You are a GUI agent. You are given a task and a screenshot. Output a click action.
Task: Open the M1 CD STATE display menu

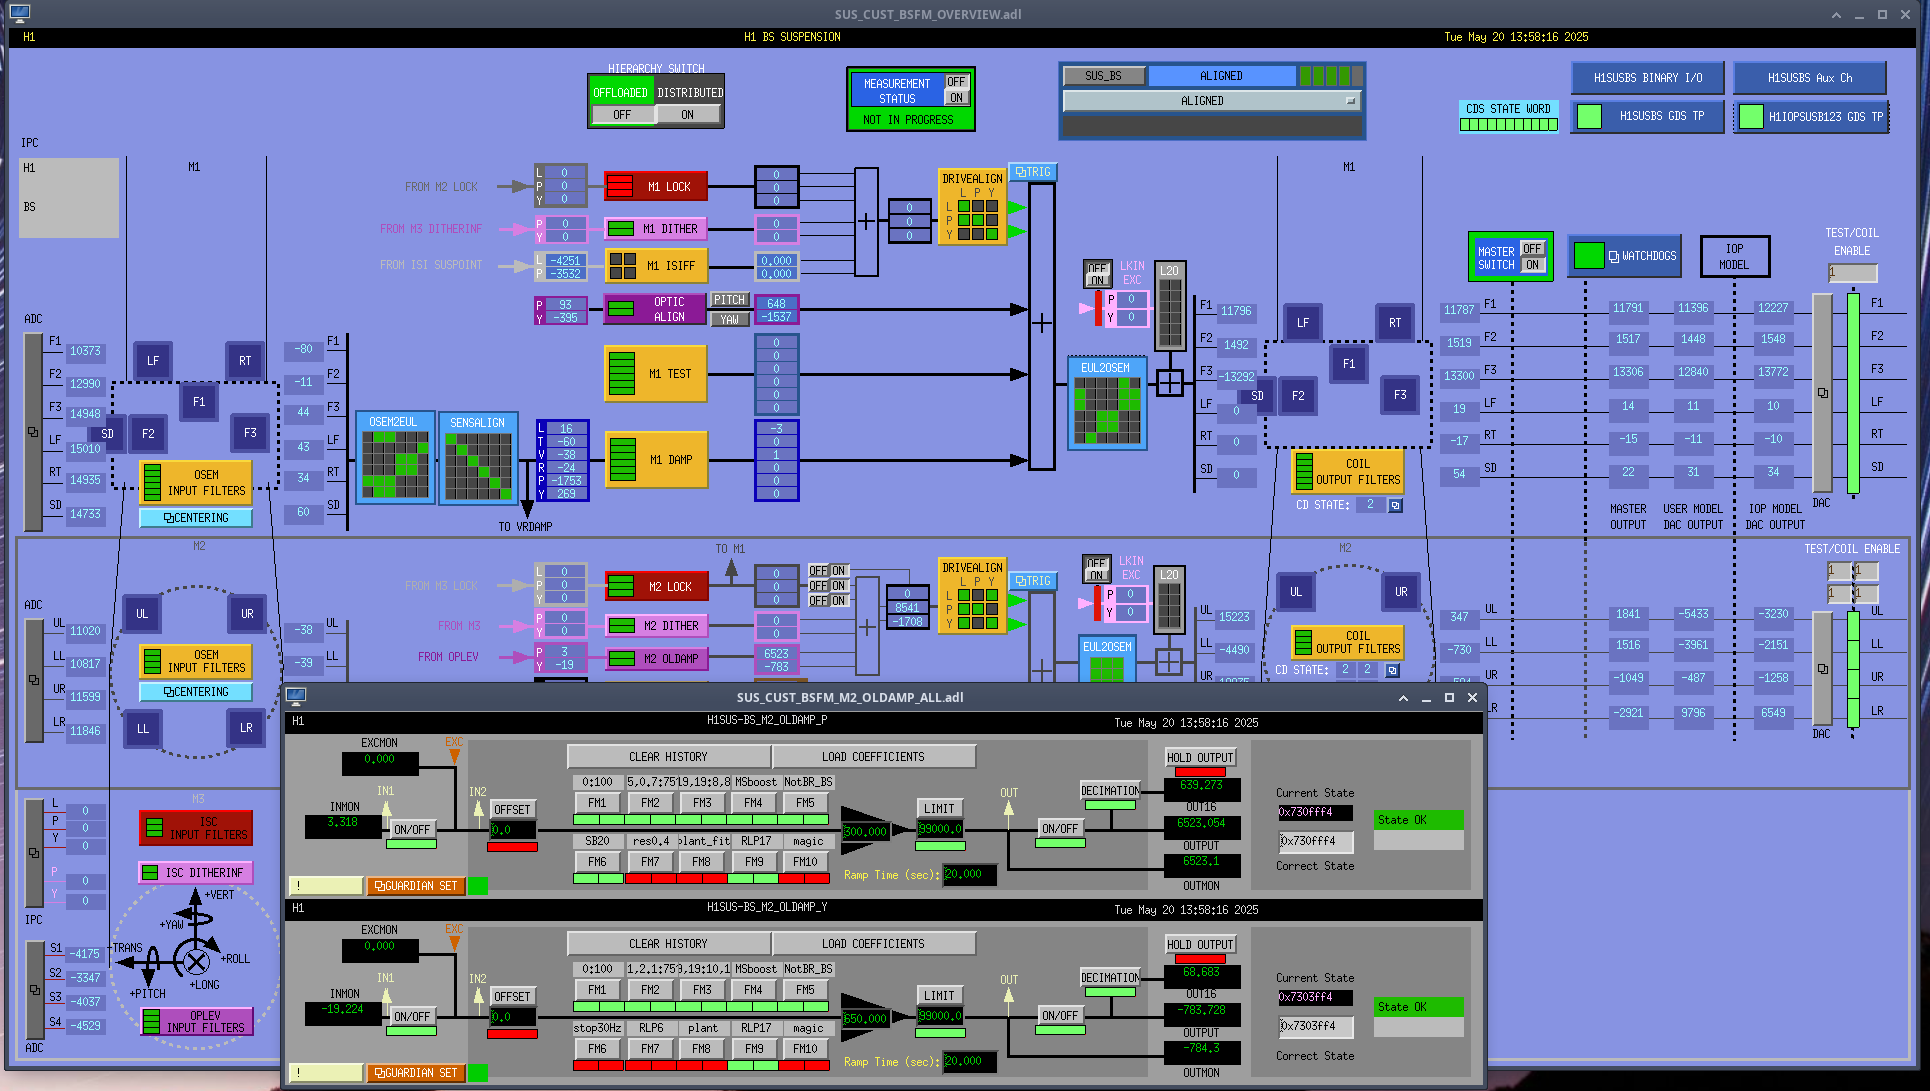1395,505
